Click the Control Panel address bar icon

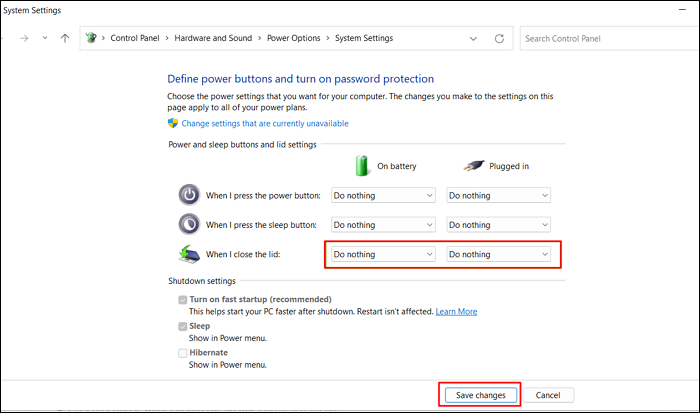pyautogui.click(x=95, y=39)
